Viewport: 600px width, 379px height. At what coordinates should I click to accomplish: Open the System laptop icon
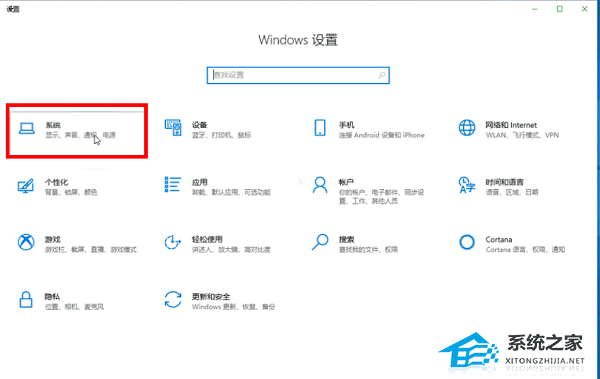click(x=27, y=129)
